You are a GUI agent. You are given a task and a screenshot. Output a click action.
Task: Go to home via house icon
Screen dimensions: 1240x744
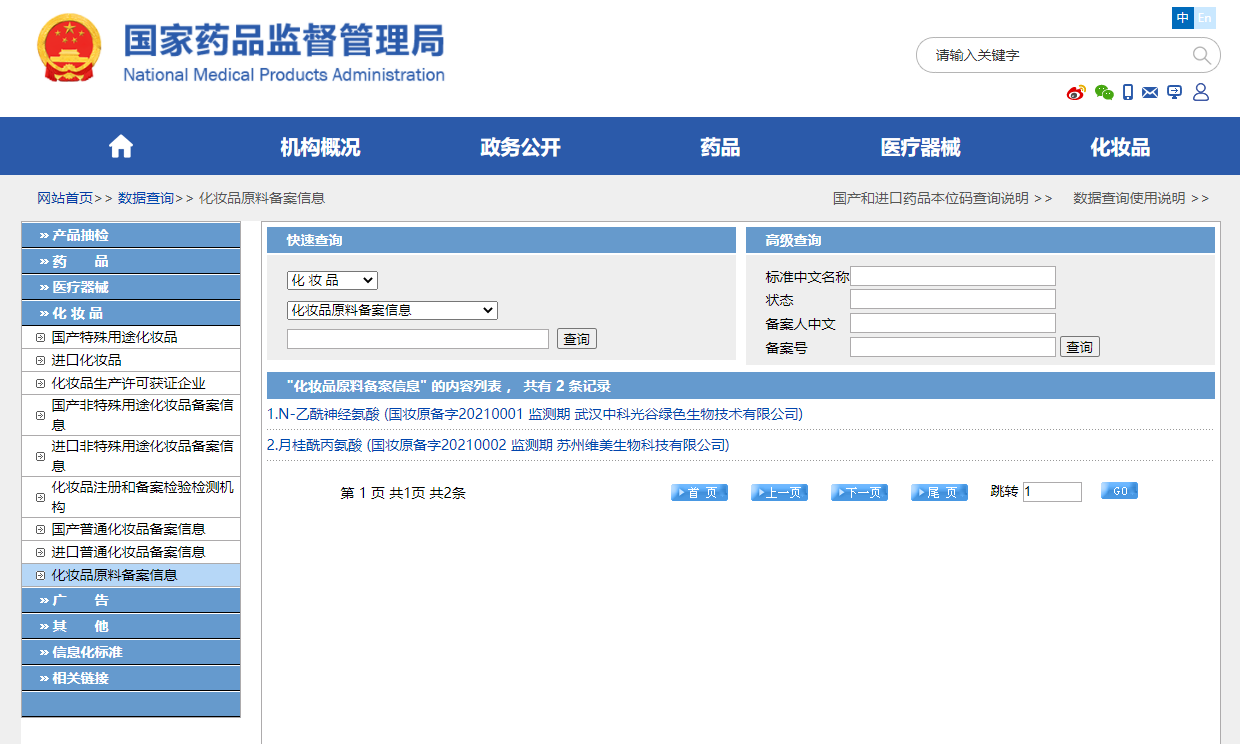121,147
